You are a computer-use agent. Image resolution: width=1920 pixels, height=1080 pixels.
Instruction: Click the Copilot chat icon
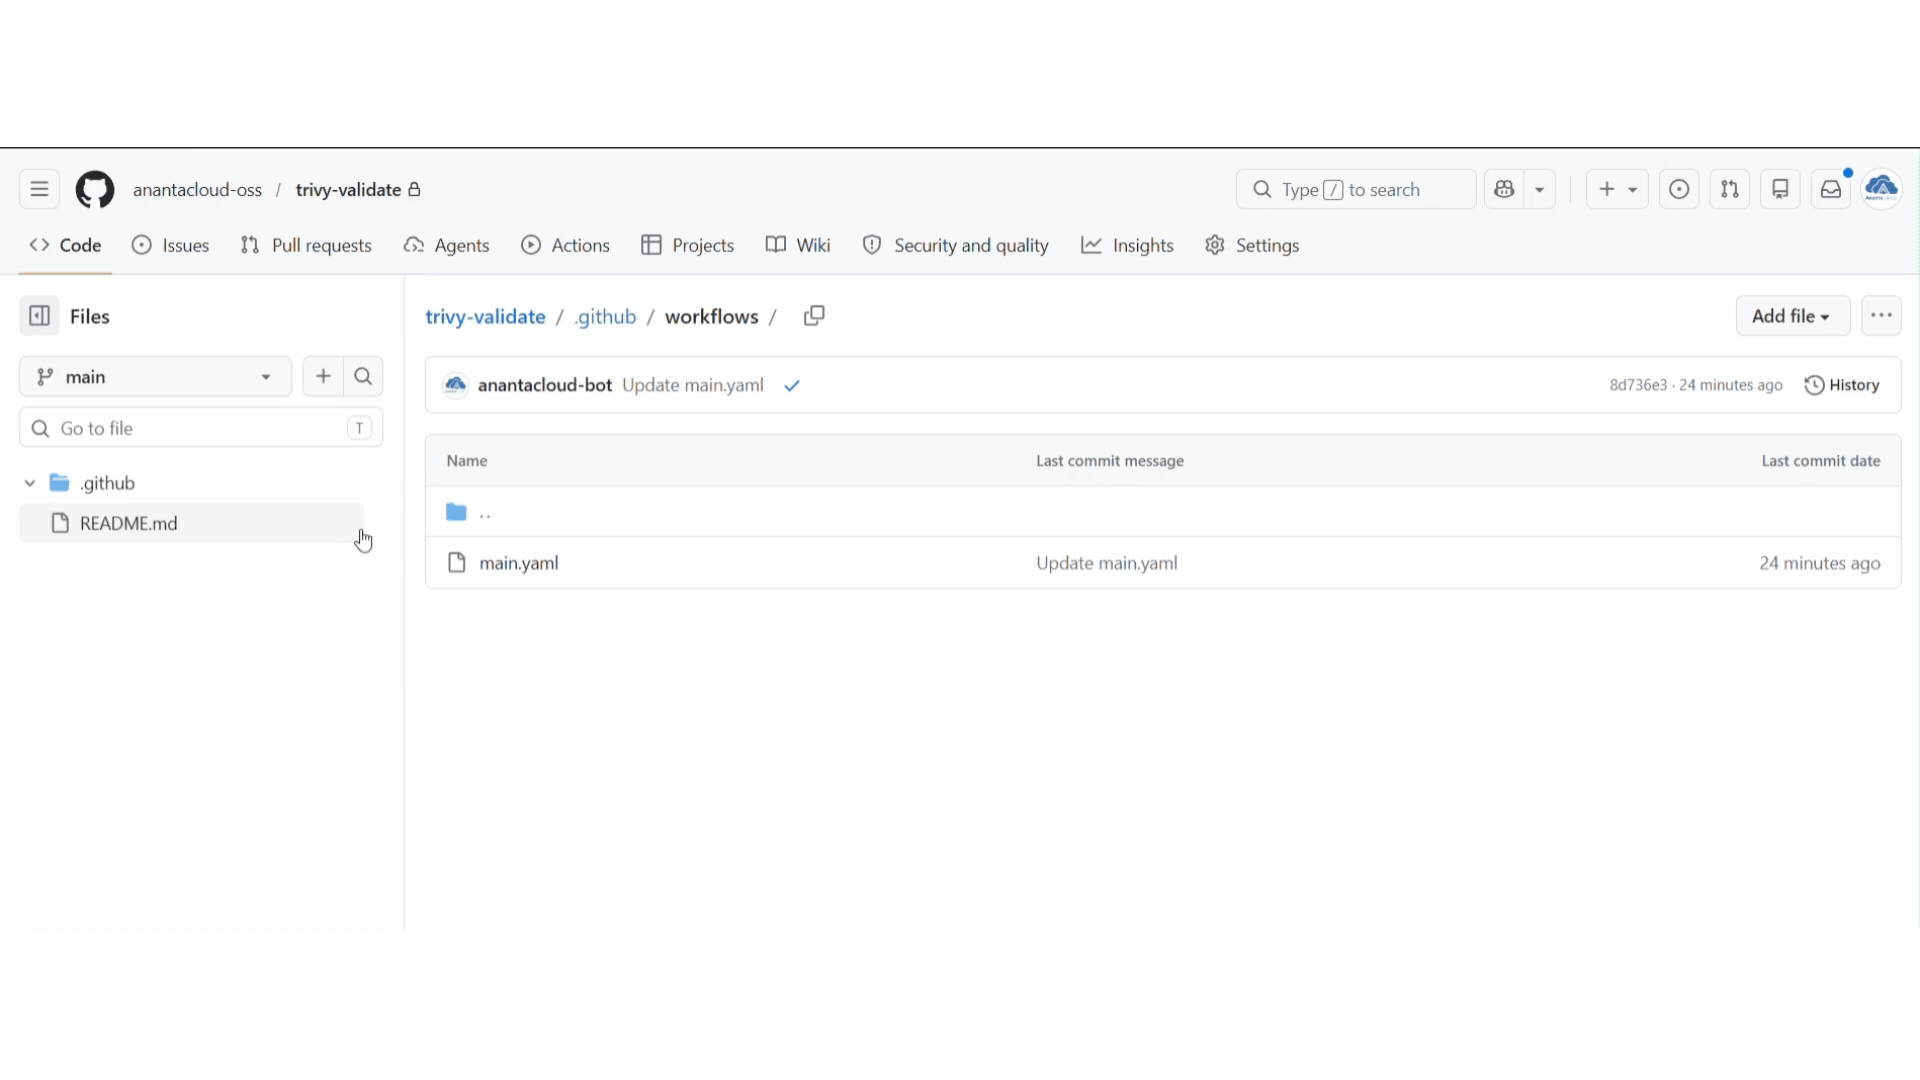(x=1504, y=190)
